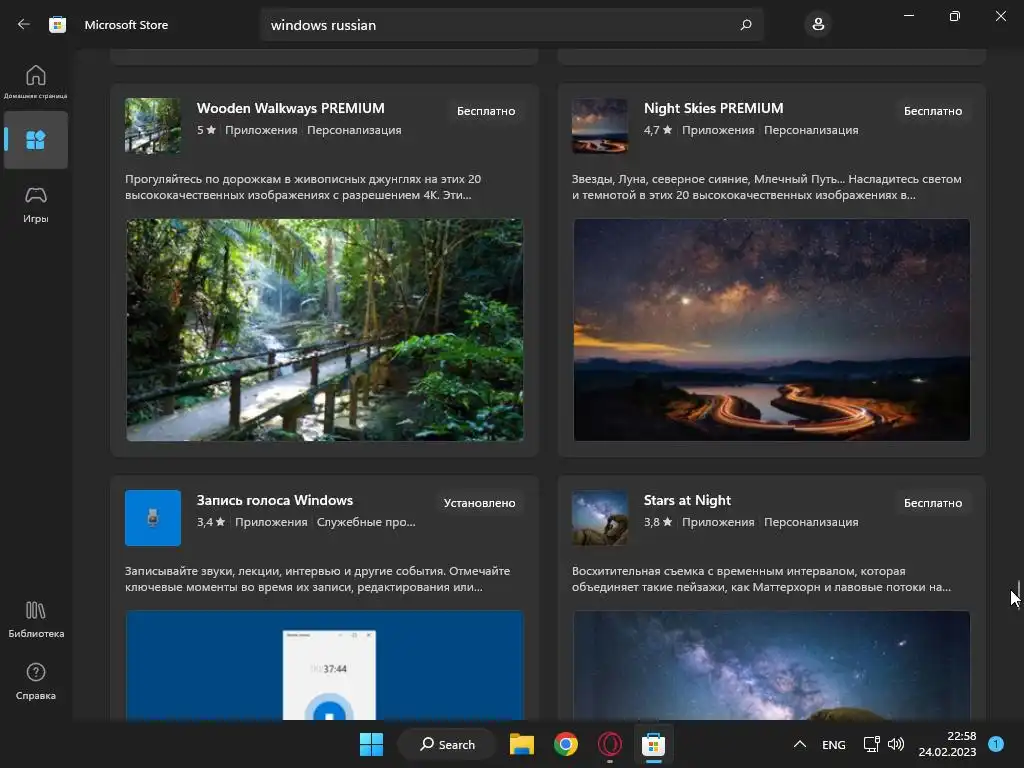Click Бесплатно button for Wooden Walkways PREMIUM
The image size is (1024, 768).
tap(486, 111)
